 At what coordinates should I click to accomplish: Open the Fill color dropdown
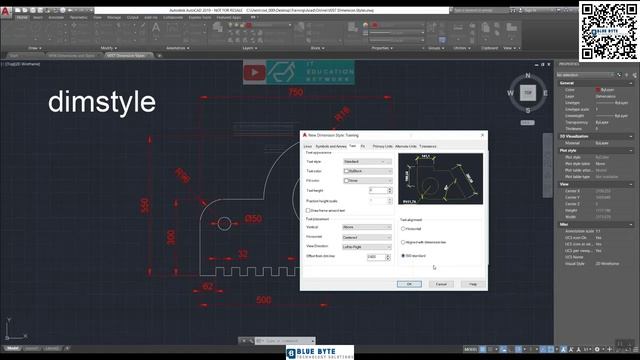367,180
